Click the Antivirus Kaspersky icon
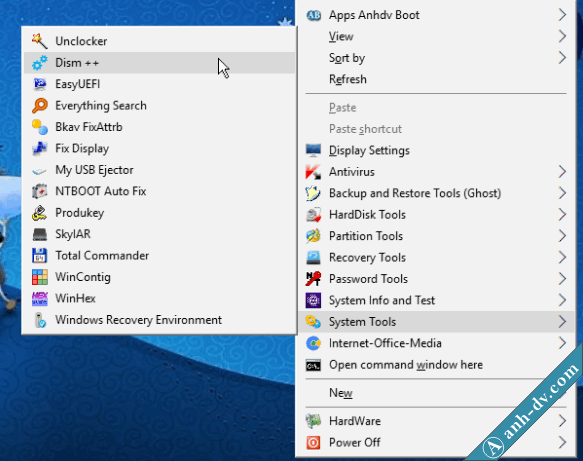This screenshot has width=583, height=461. tap(313, 172)
